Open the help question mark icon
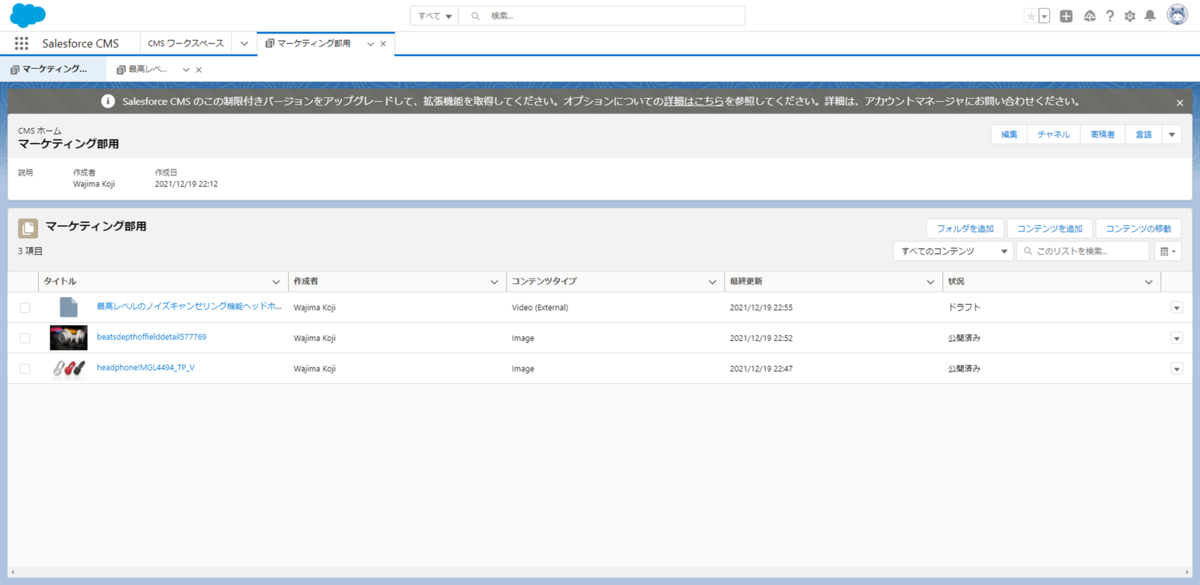 pos(1109,16)
